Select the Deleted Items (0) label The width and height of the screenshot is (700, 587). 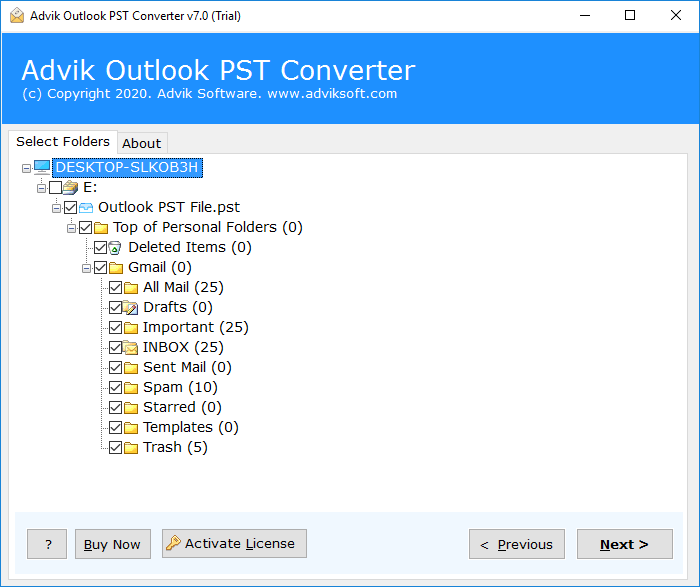190,247
